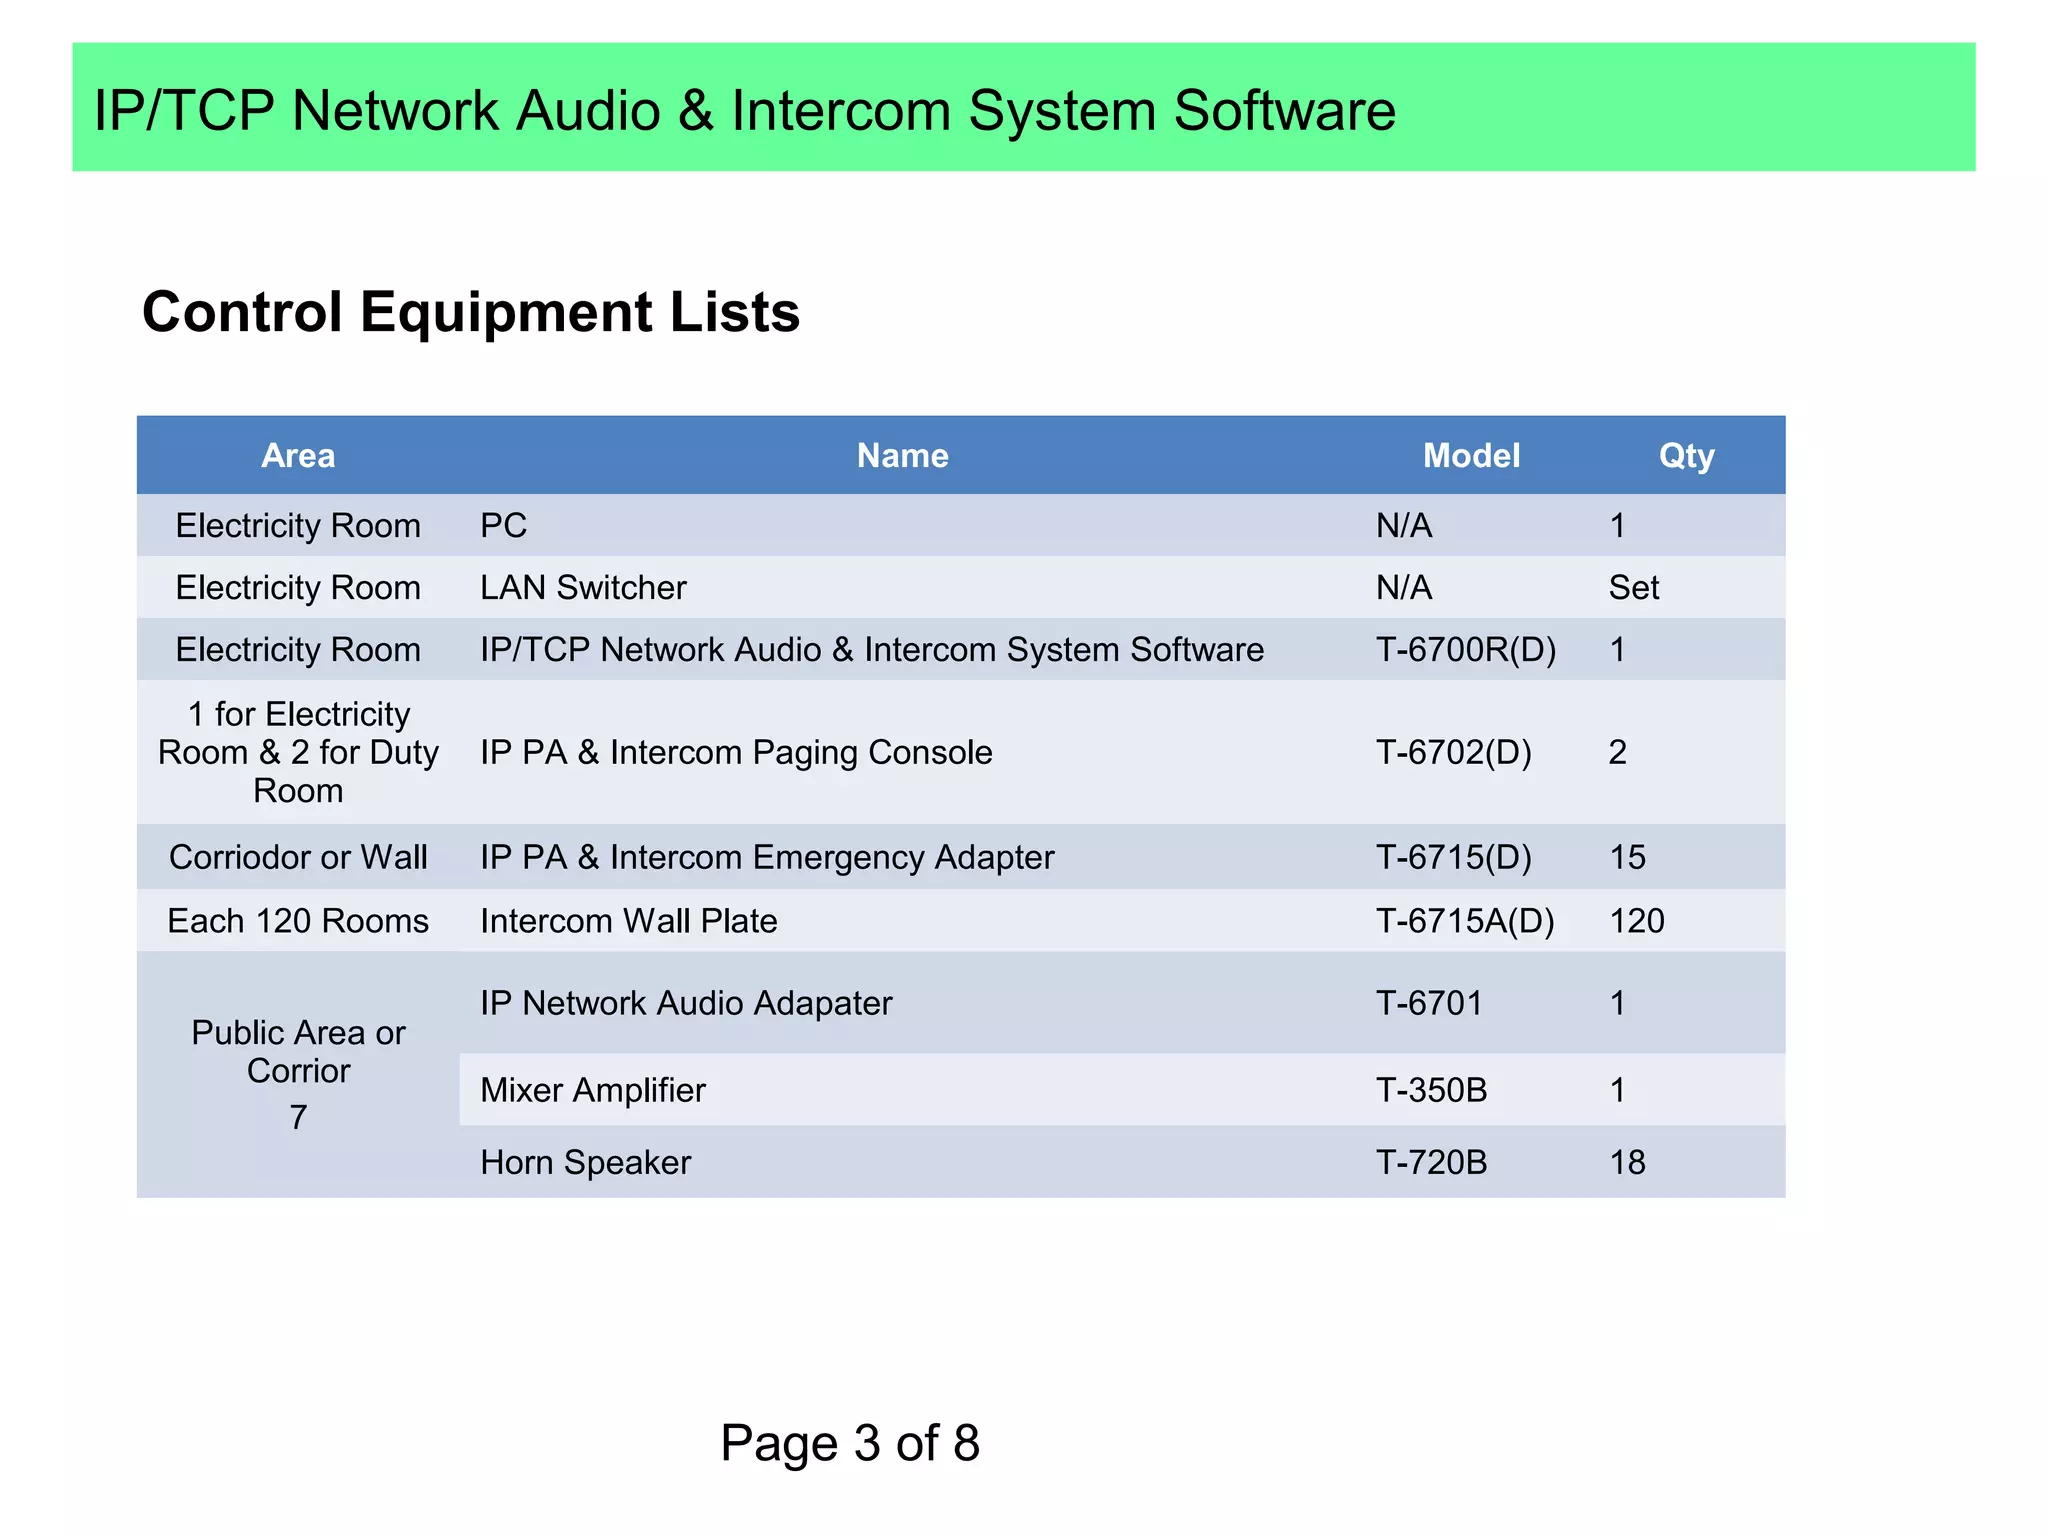The image size is (2048, 1536).
Task: Click 'IP PA & Intercom Paging Console'
Action: click(736, 752)
